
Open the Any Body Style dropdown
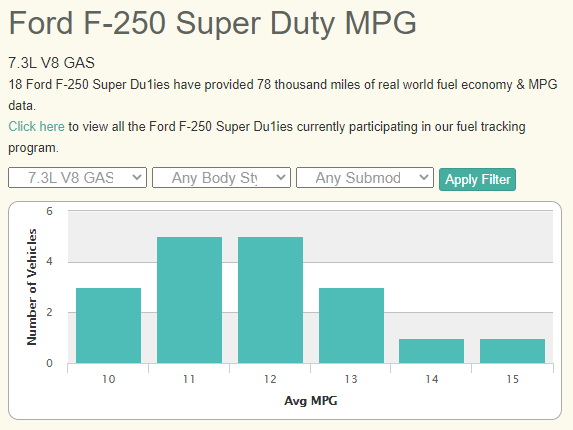click(x=221, y=178)
